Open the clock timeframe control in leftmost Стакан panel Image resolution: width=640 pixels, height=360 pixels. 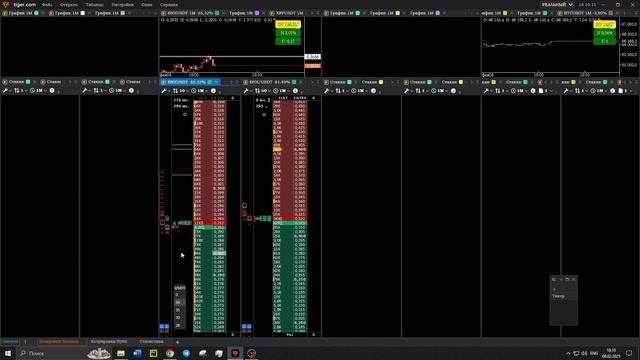pyautogui.click(x=37, y=91)
